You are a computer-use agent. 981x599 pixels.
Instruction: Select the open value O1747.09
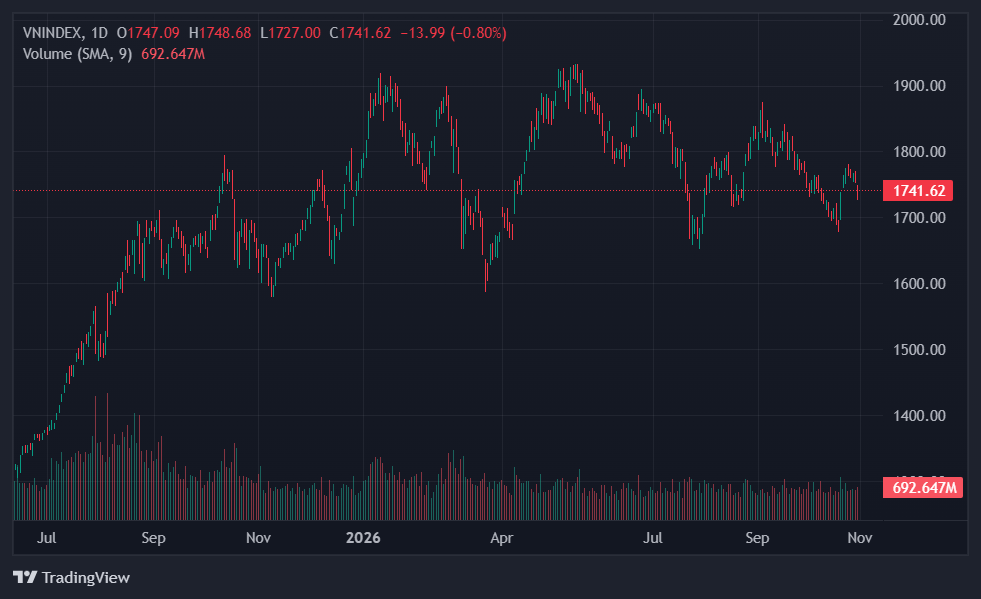148,33
